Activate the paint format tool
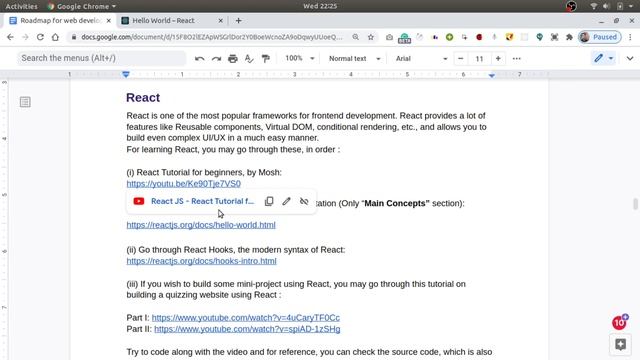640x360 pixels. [266, 59]
